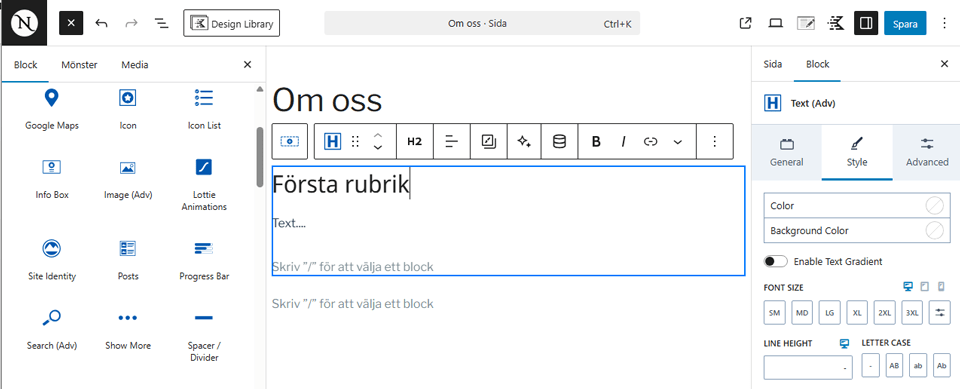Select the parent block toolbar button
This screenshot has height=389, width=960.
pos(290,142)
